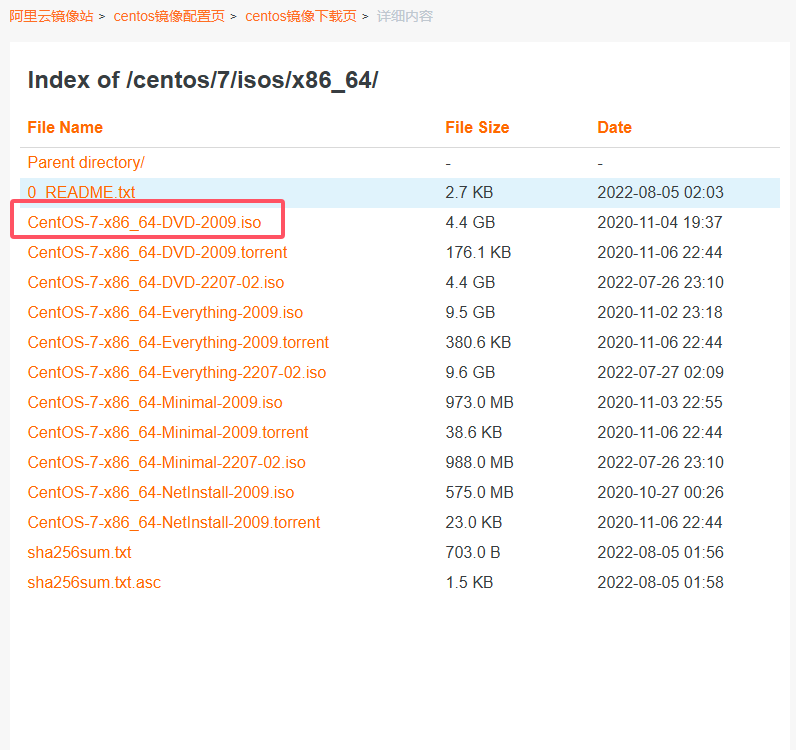Download CentOS-7-x86_64-DVD-2009.iso
This screenshot has width=796, height=750.
[x=144, y=222]
